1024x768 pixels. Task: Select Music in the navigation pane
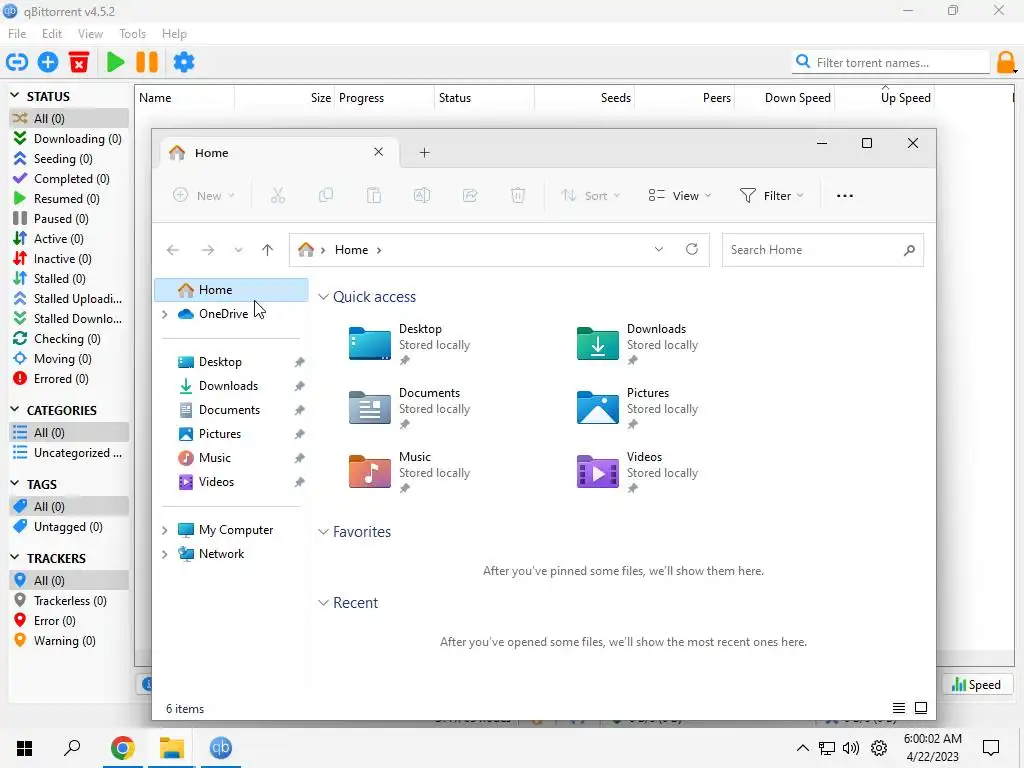[232, 458]
